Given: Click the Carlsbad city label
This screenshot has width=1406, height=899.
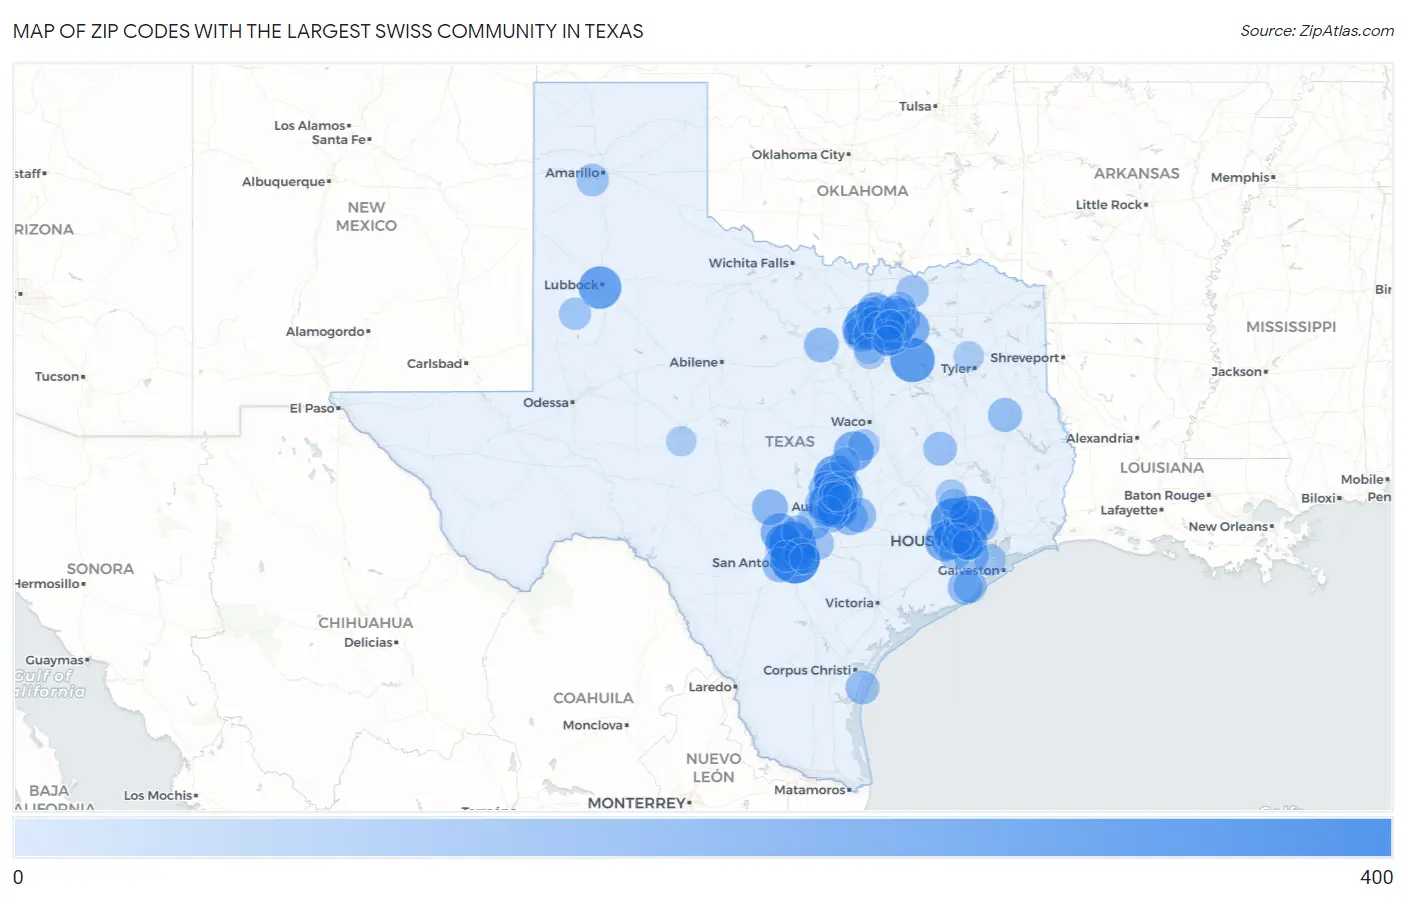Looking at the screenshot, I should point(437,363).
